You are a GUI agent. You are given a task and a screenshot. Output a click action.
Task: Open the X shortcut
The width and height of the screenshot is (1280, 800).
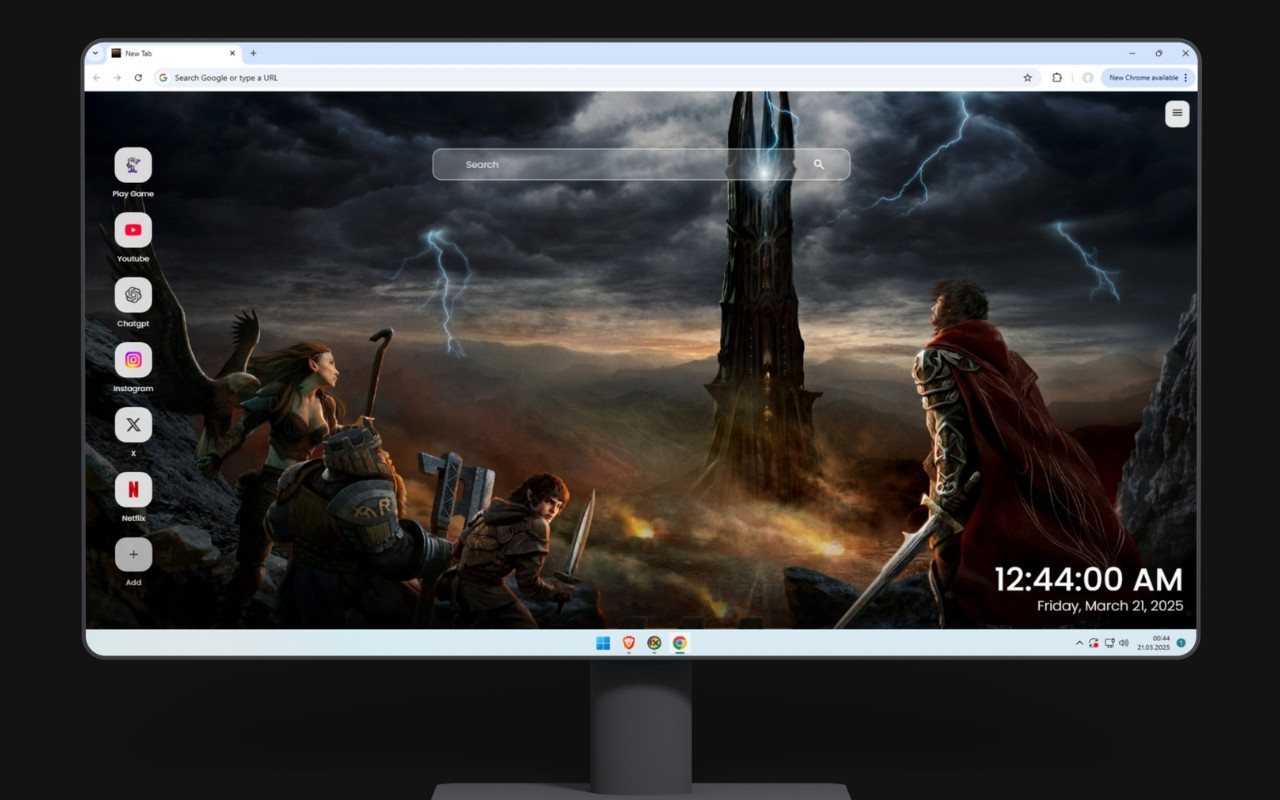[133, 424]
